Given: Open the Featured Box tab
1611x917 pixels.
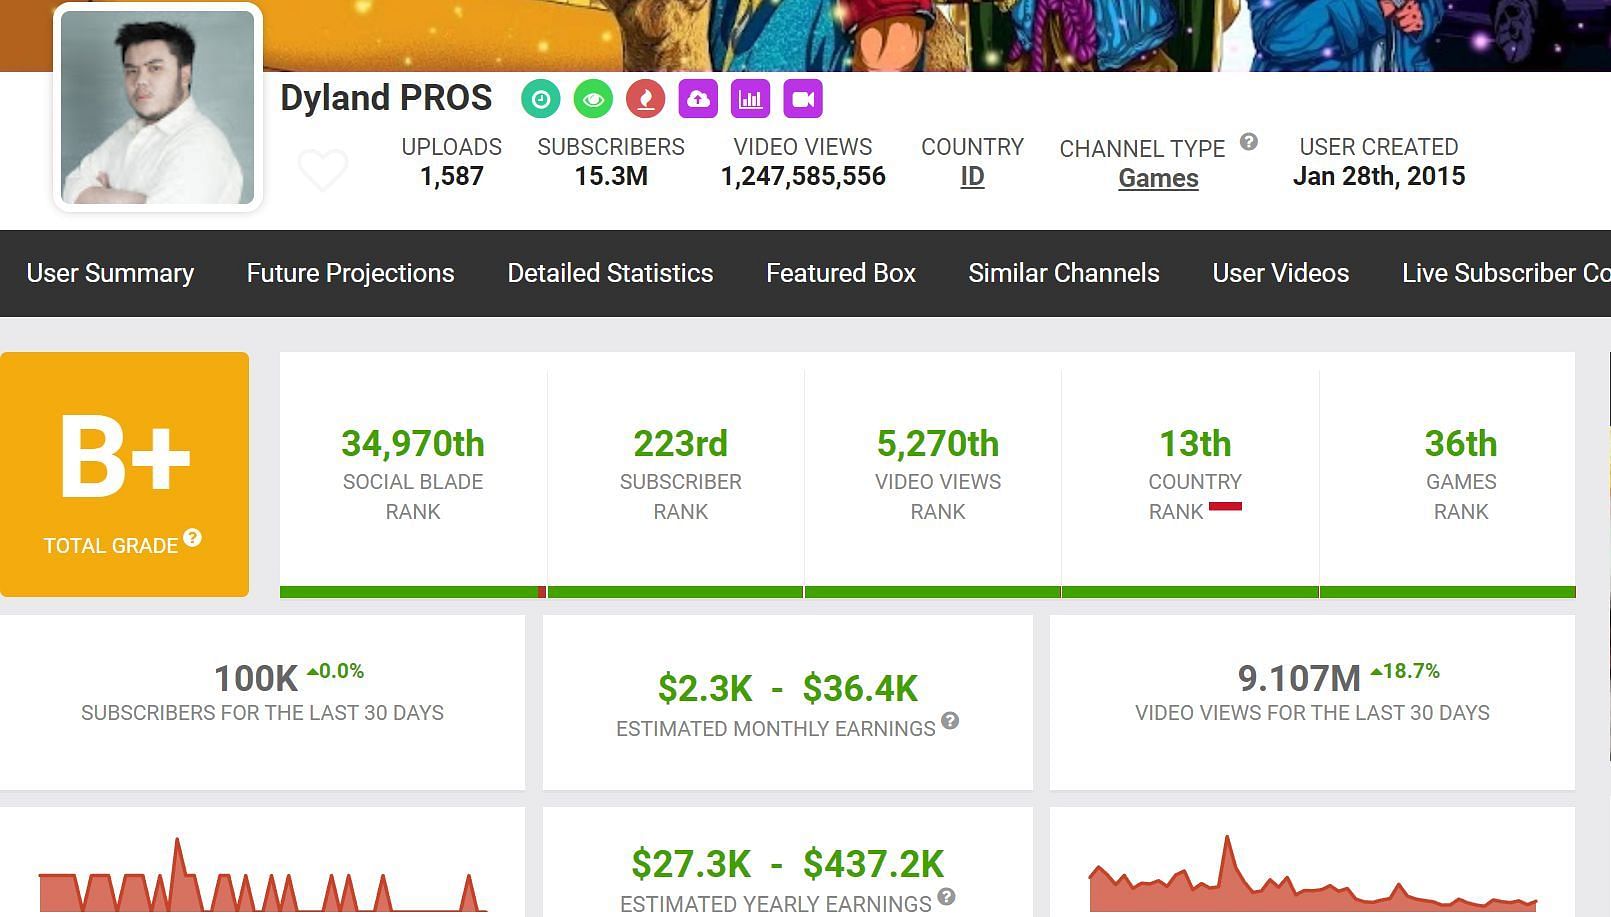Looking at the screenshot, I should [841, 273].
